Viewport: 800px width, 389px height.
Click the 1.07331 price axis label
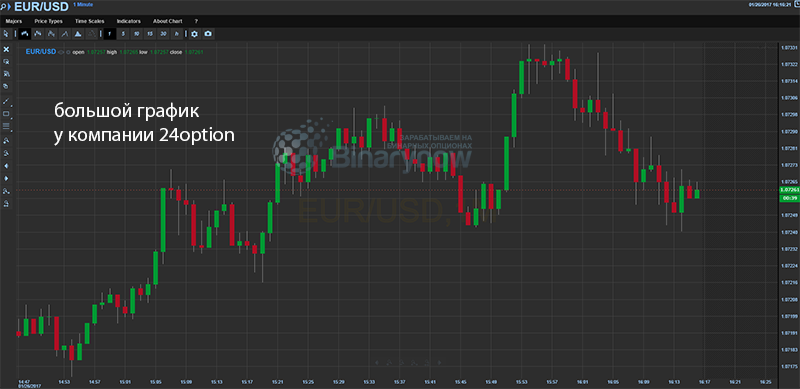point(789,47)
